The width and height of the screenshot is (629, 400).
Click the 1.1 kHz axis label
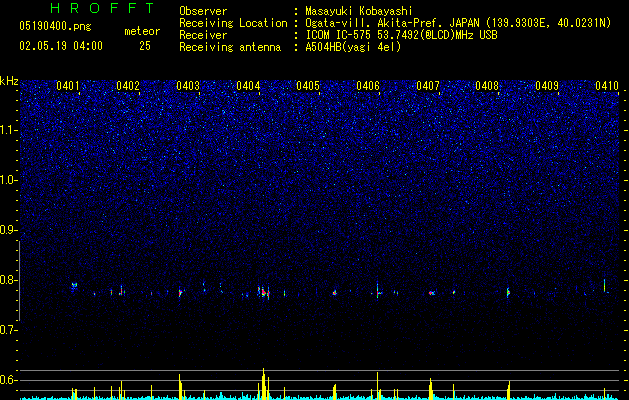click(9, 130)
